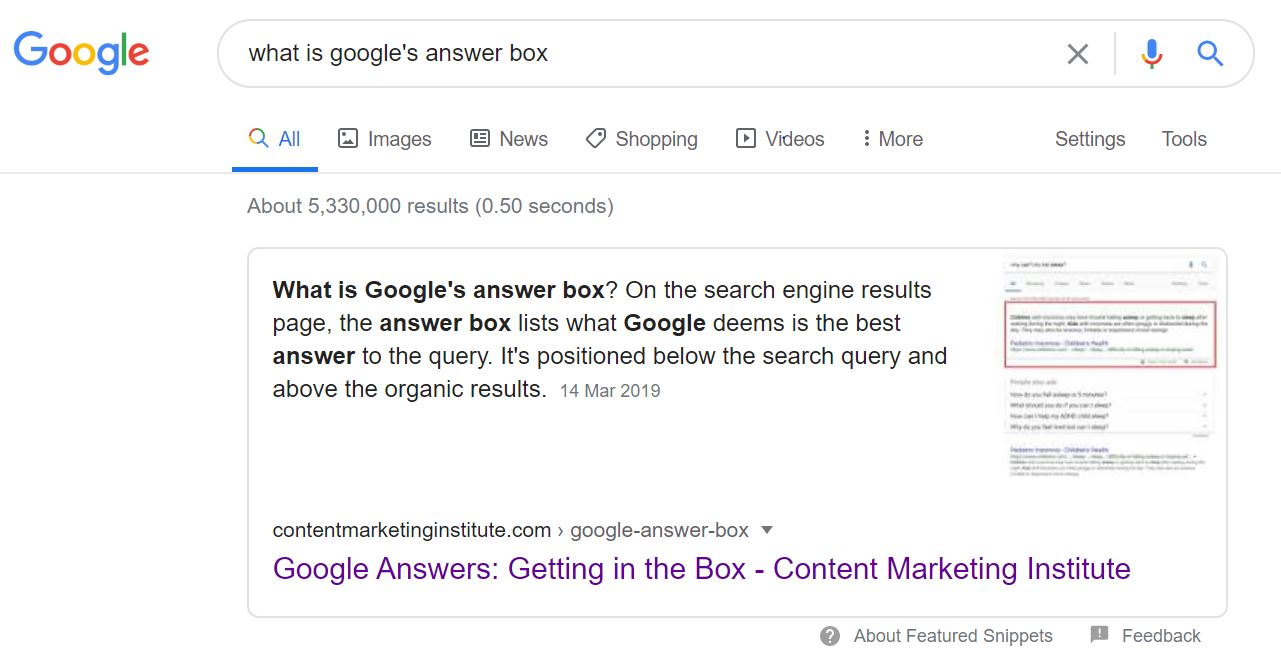This screenshot has width=1281, height=662.
Task: Click the Shopping tag icon
Action: (x=596, y=139)
